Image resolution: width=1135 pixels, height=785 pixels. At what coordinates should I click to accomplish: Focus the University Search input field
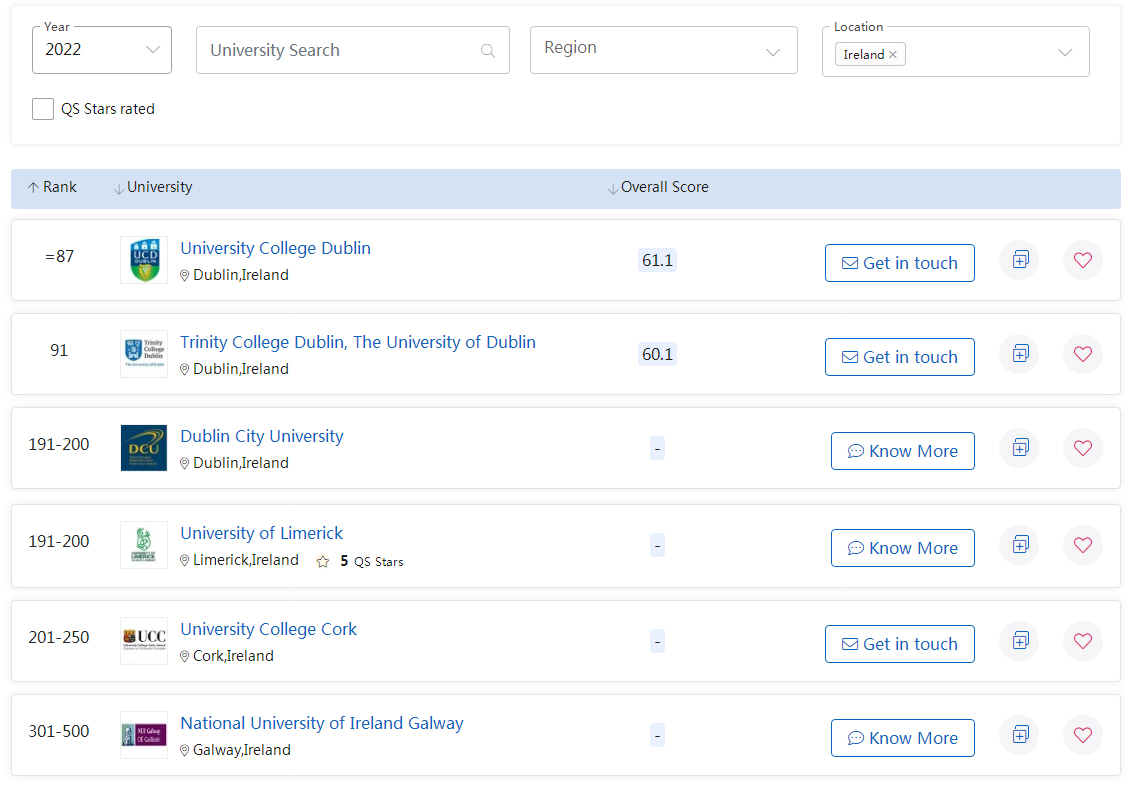tap(340, 51)
